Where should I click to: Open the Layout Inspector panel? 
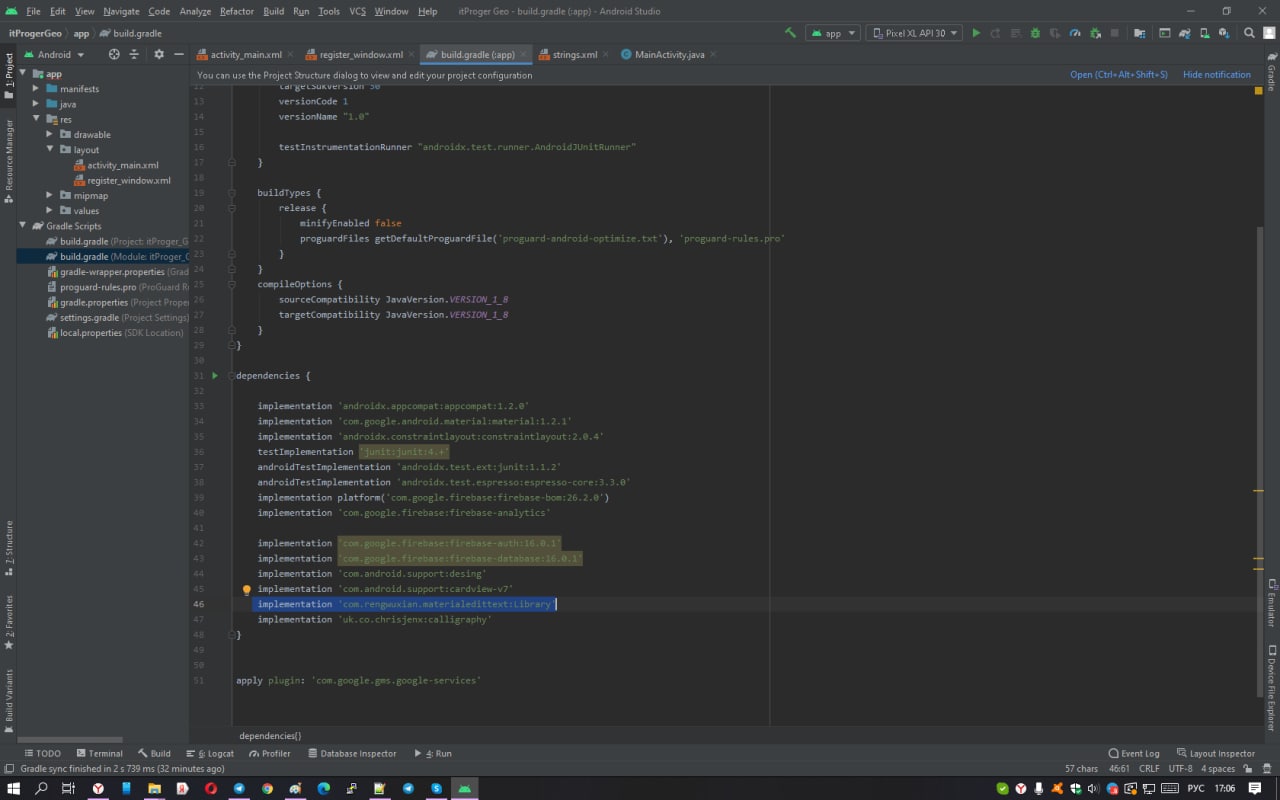coord(1215,753)
